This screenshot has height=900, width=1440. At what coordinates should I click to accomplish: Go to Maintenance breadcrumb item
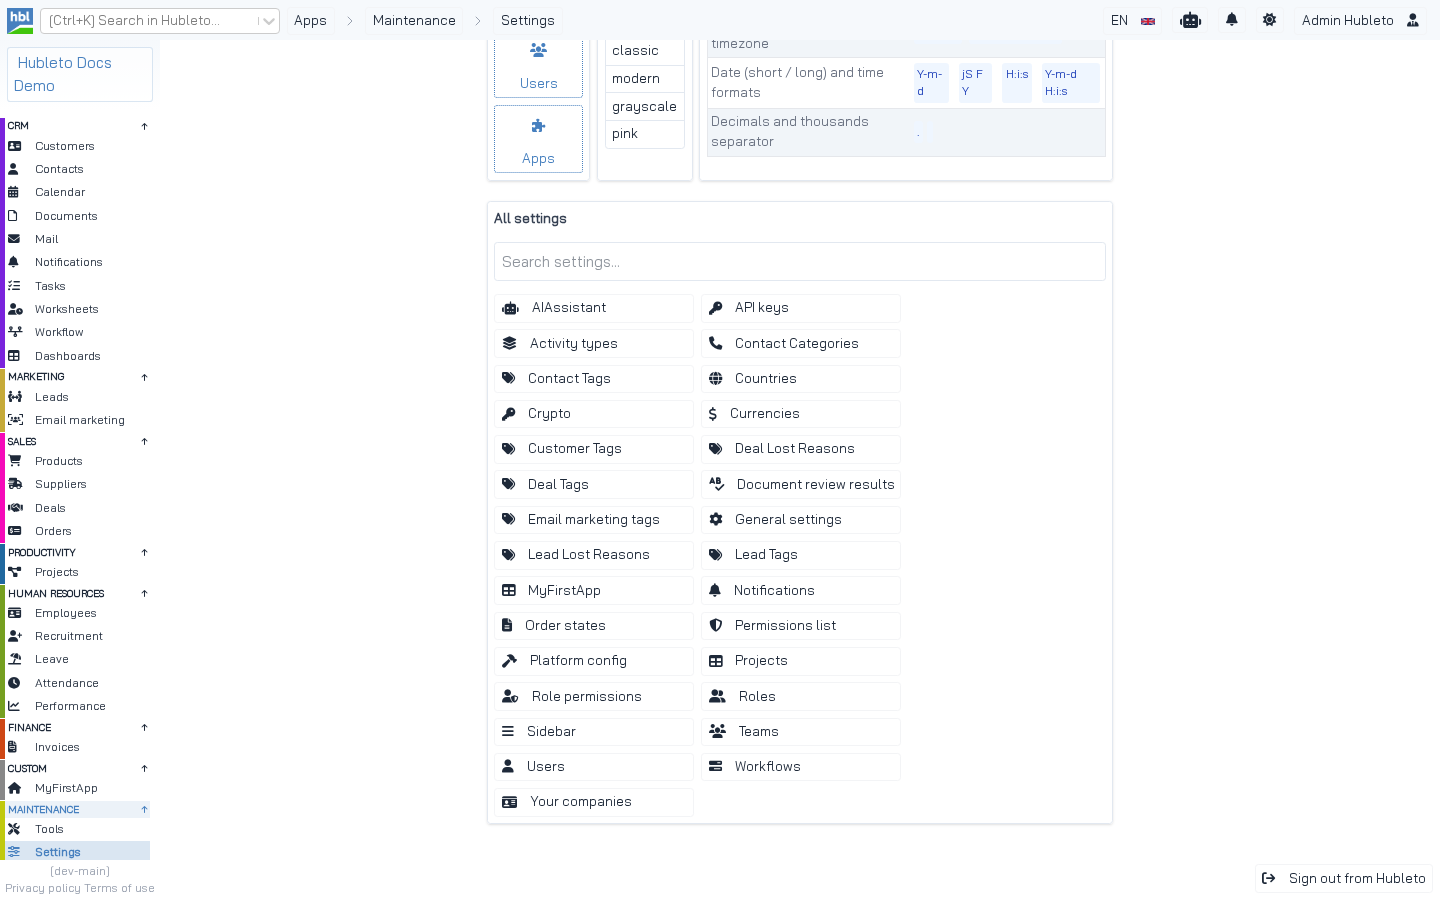pyautogui.click(x=414, y=20)
